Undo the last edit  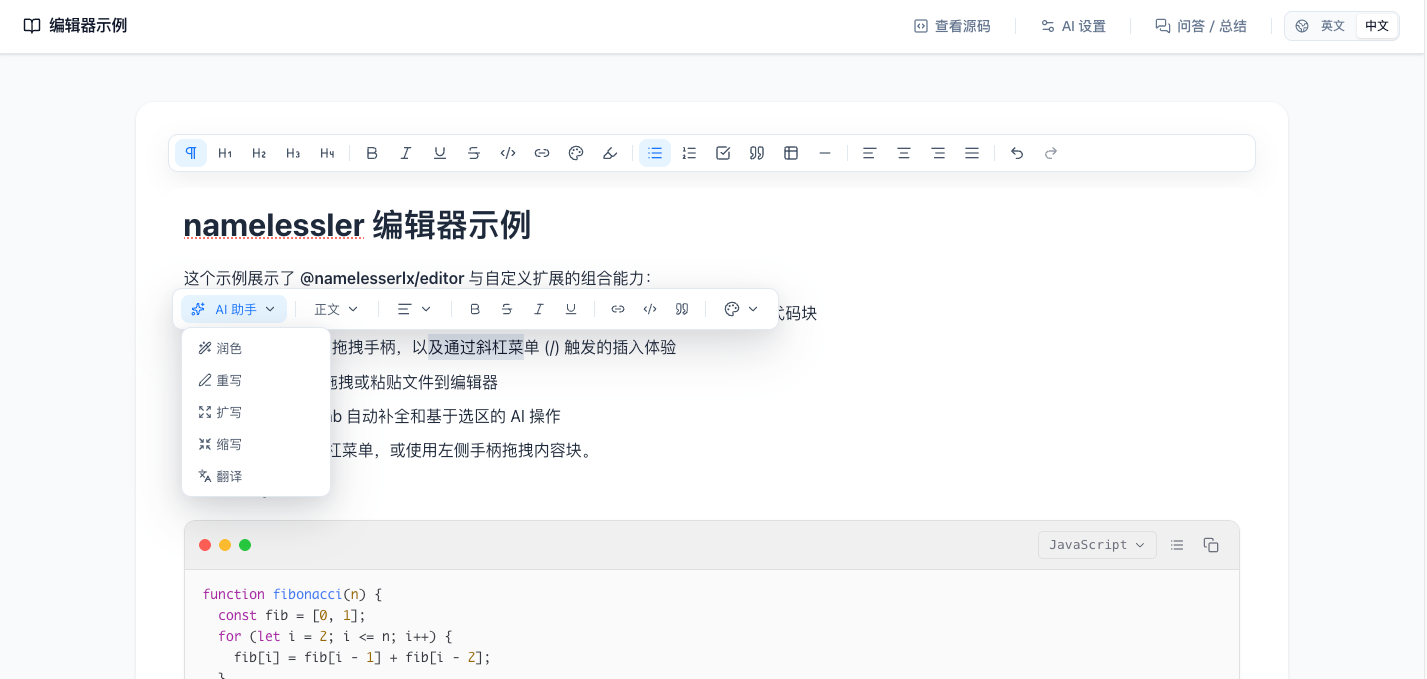pyautogui.click(x=1017, y=153)
